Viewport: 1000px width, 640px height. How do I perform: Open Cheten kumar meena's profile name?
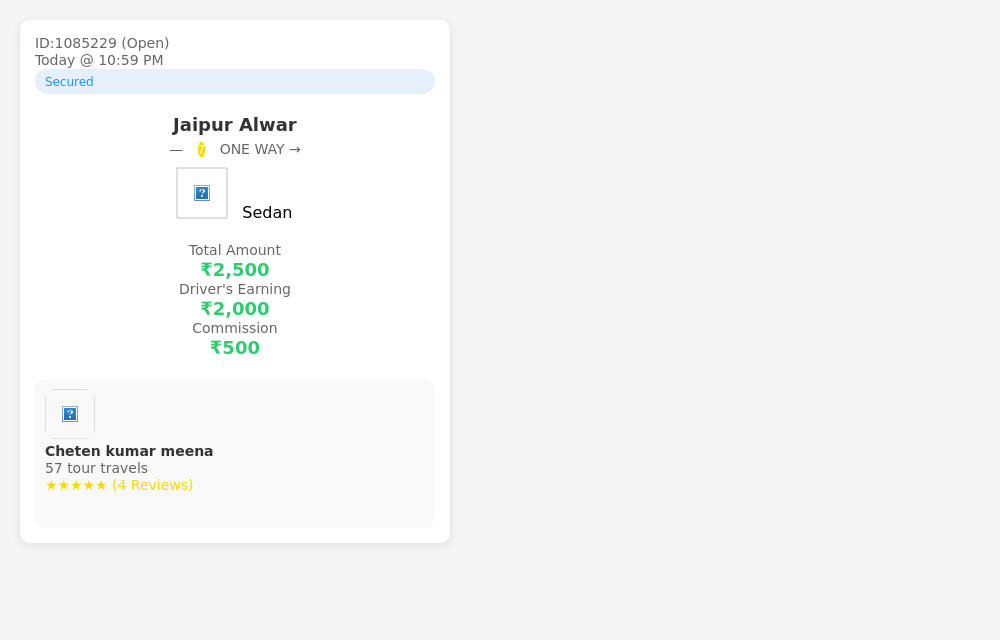129,451
